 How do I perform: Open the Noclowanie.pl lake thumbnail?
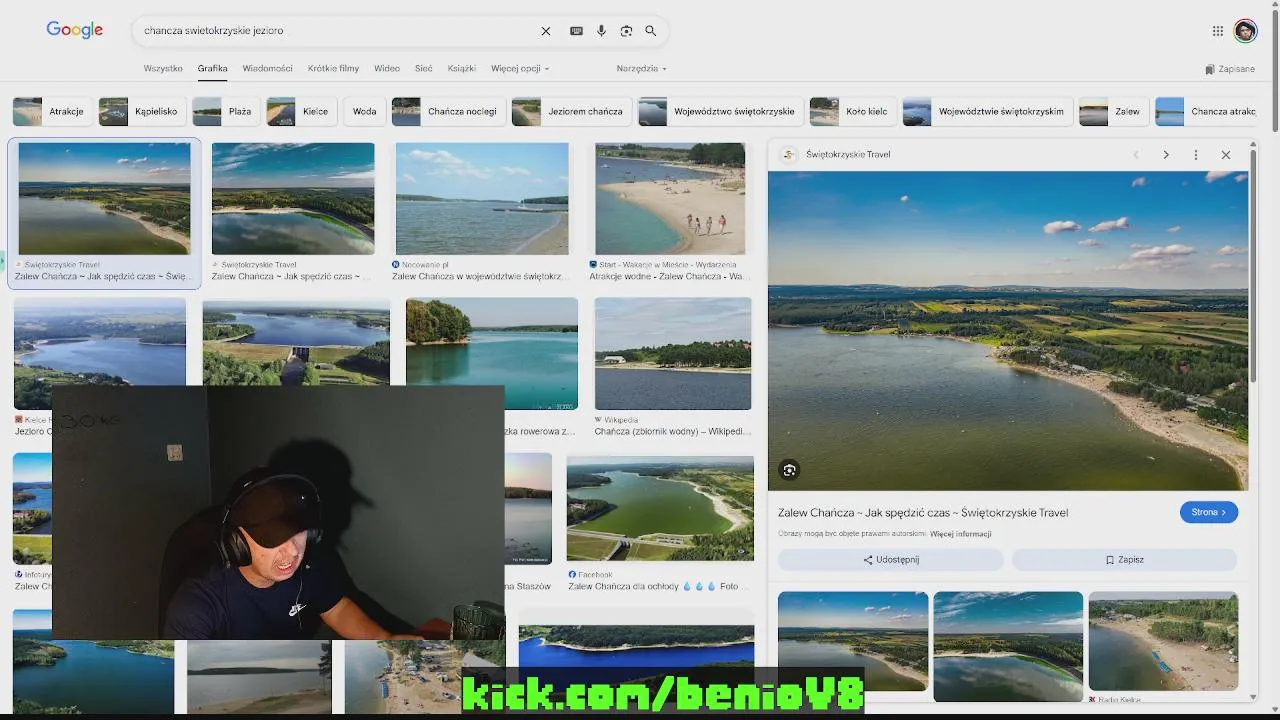pyautogui.click(x=482, y=198)
